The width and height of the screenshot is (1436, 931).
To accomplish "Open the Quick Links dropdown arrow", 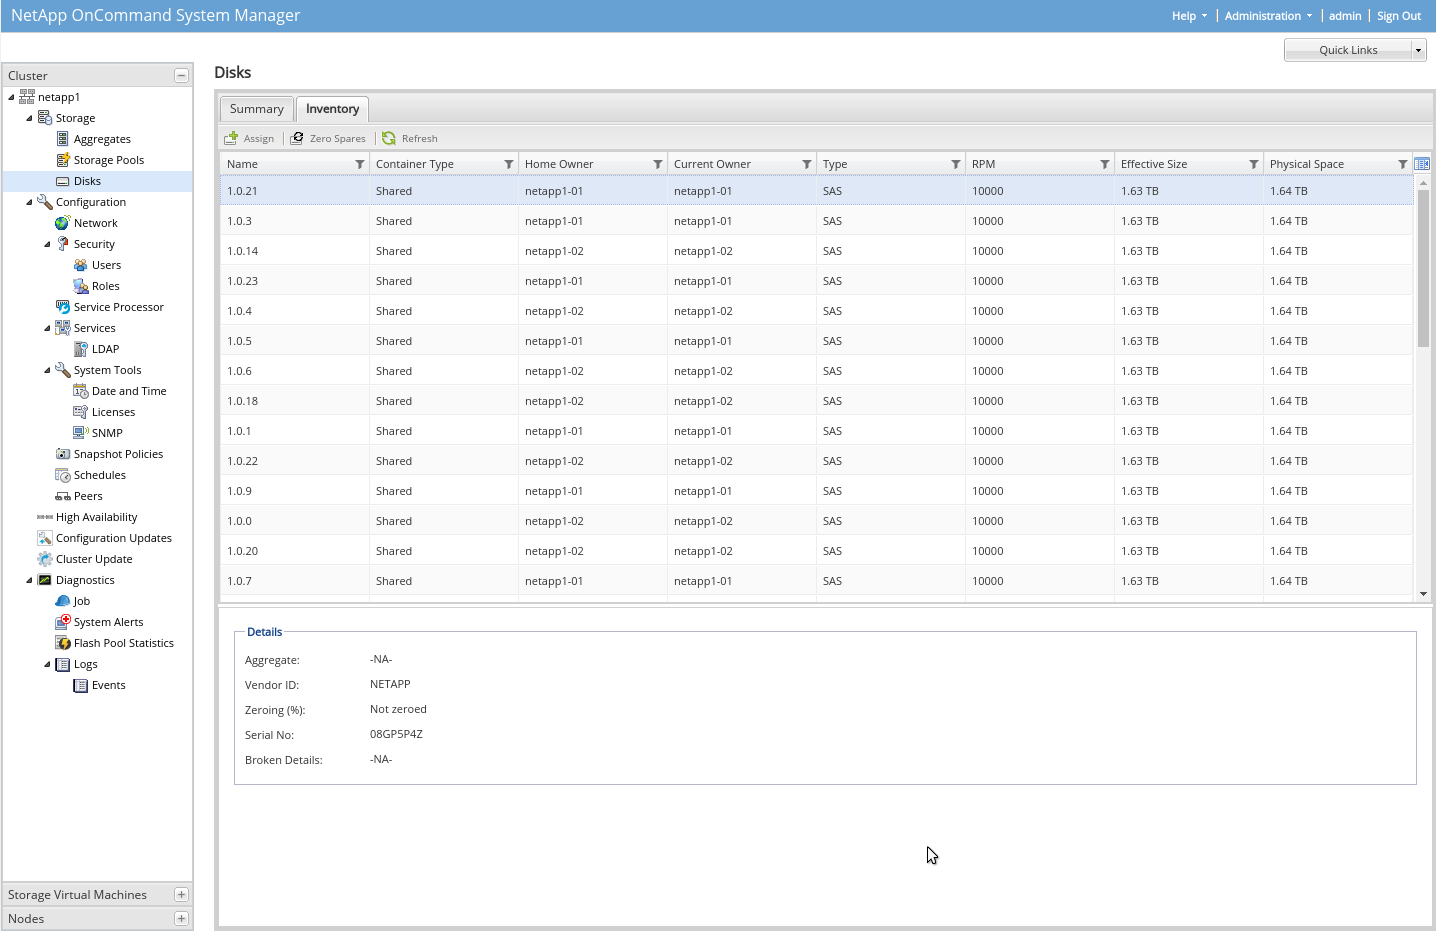I will (1418, 50).
